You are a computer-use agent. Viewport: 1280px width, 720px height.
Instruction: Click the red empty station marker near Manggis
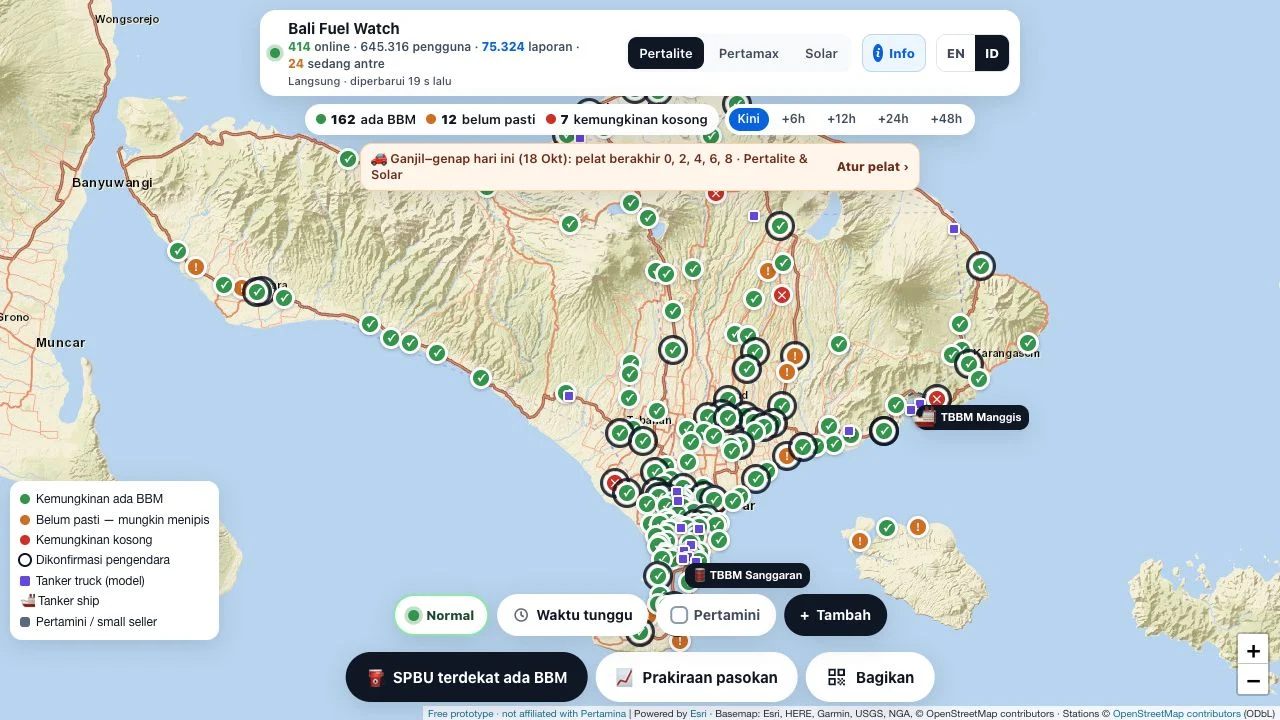[937, 399]
